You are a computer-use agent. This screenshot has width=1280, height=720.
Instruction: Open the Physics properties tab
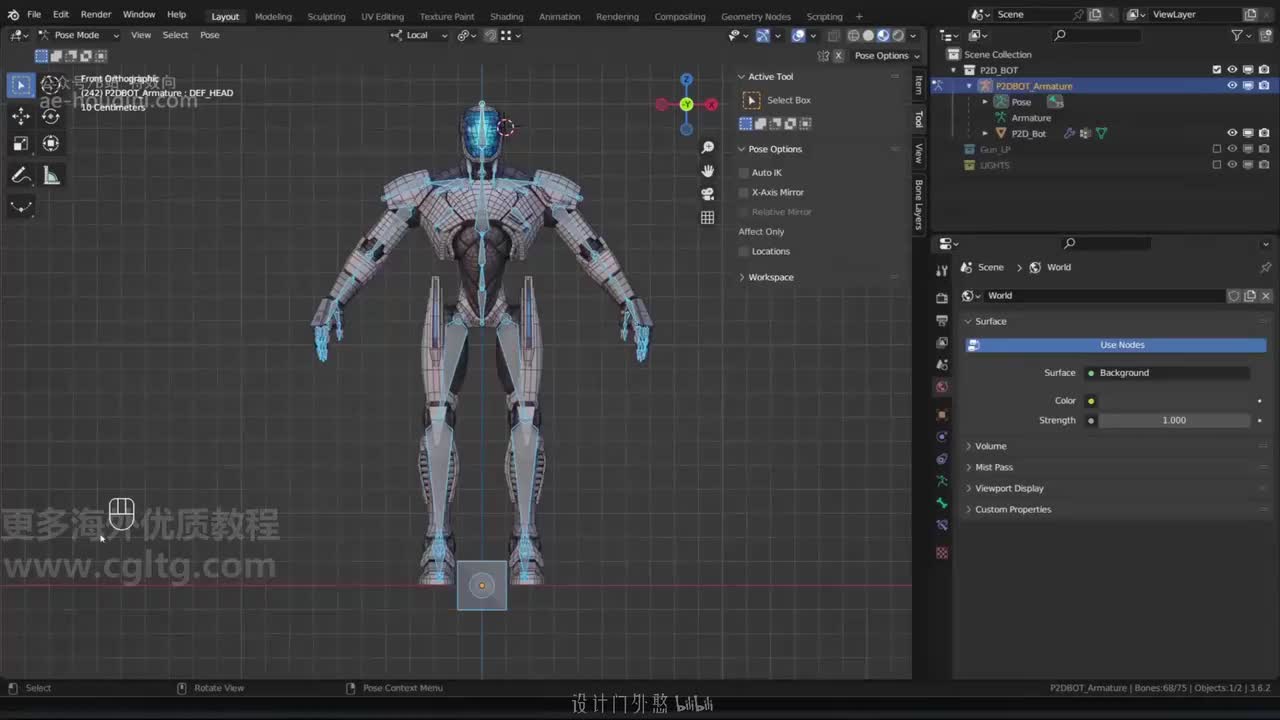click(x=942, y=437)
